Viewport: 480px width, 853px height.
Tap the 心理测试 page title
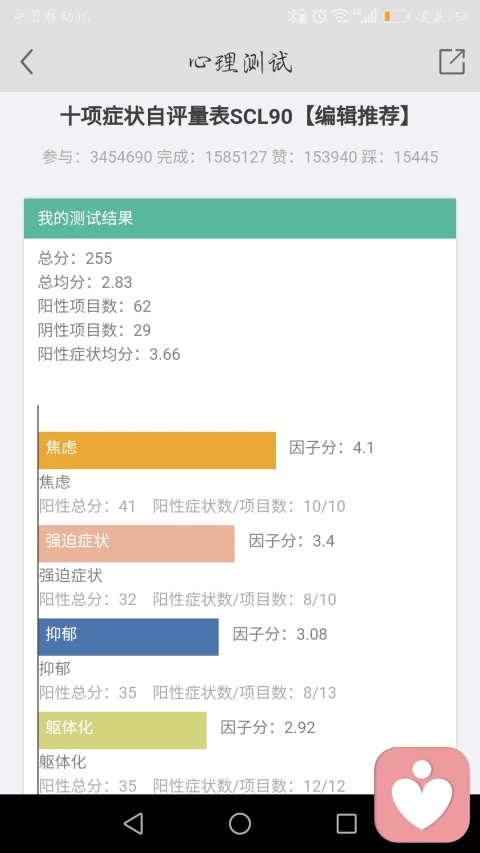240,63
